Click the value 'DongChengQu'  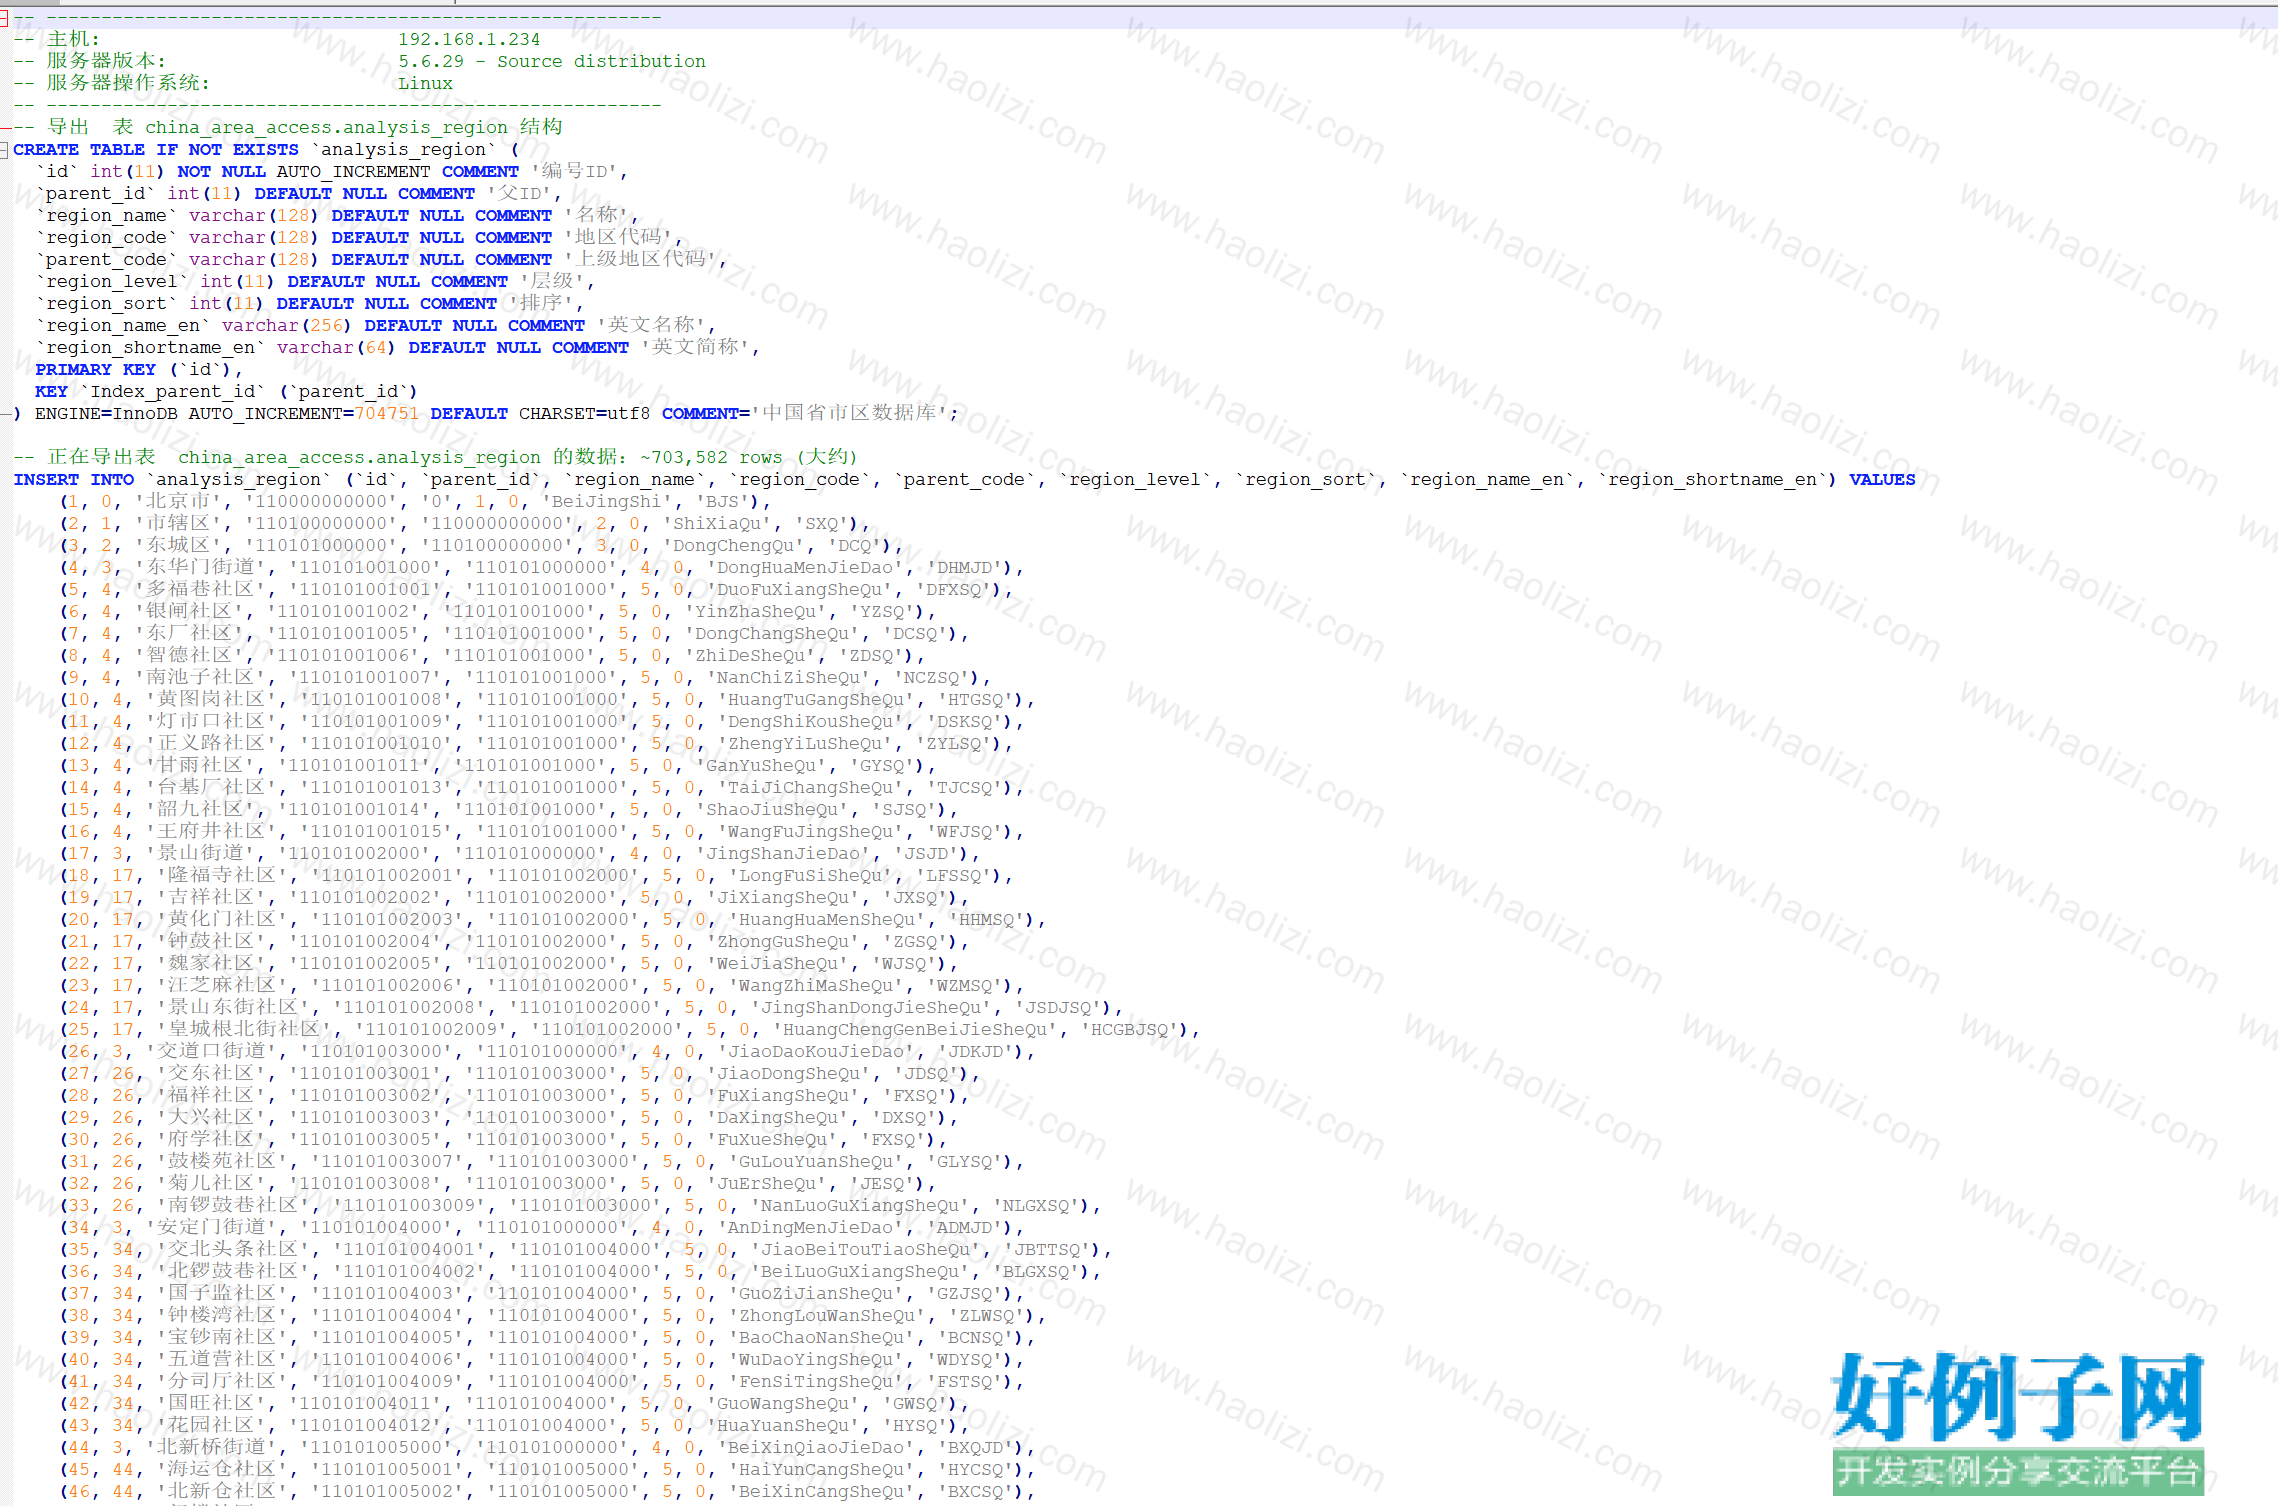coord(733,546)
